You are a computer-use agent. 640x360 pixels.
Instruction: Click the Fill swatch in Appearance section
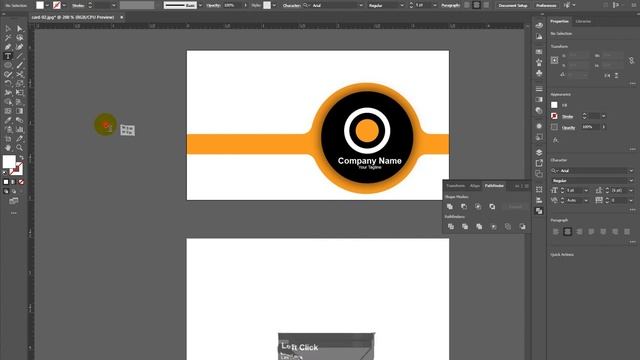(x=554, y=105)
